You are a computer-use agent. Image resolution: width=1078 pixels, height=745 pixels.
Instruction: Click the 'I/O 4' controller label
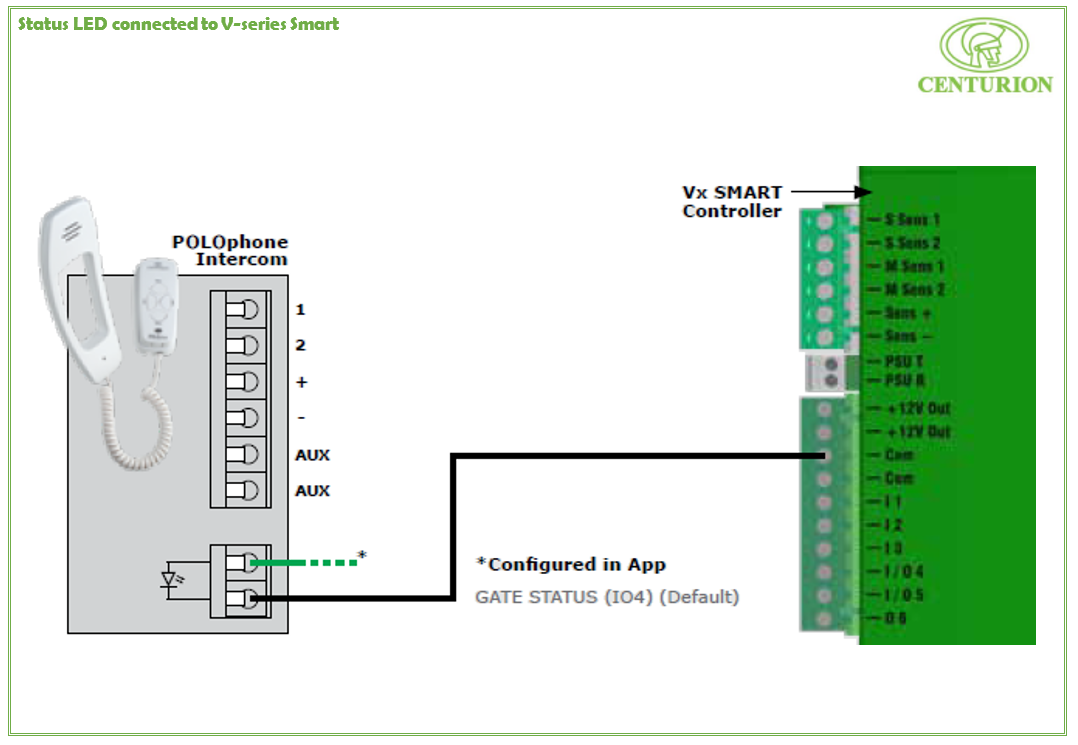903,572
